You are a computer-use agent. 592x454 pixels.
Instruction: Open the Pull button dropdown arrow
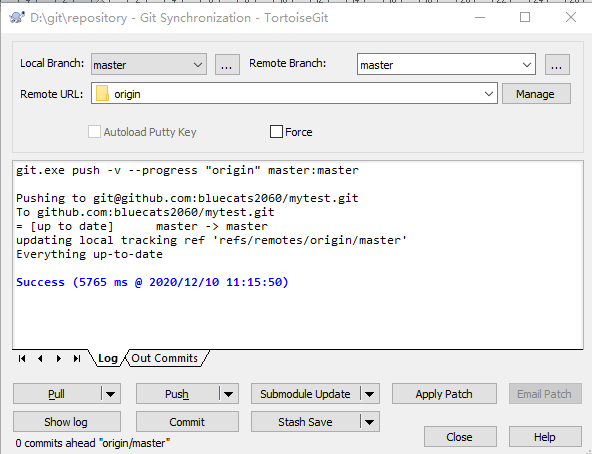(x=111, y=394)
